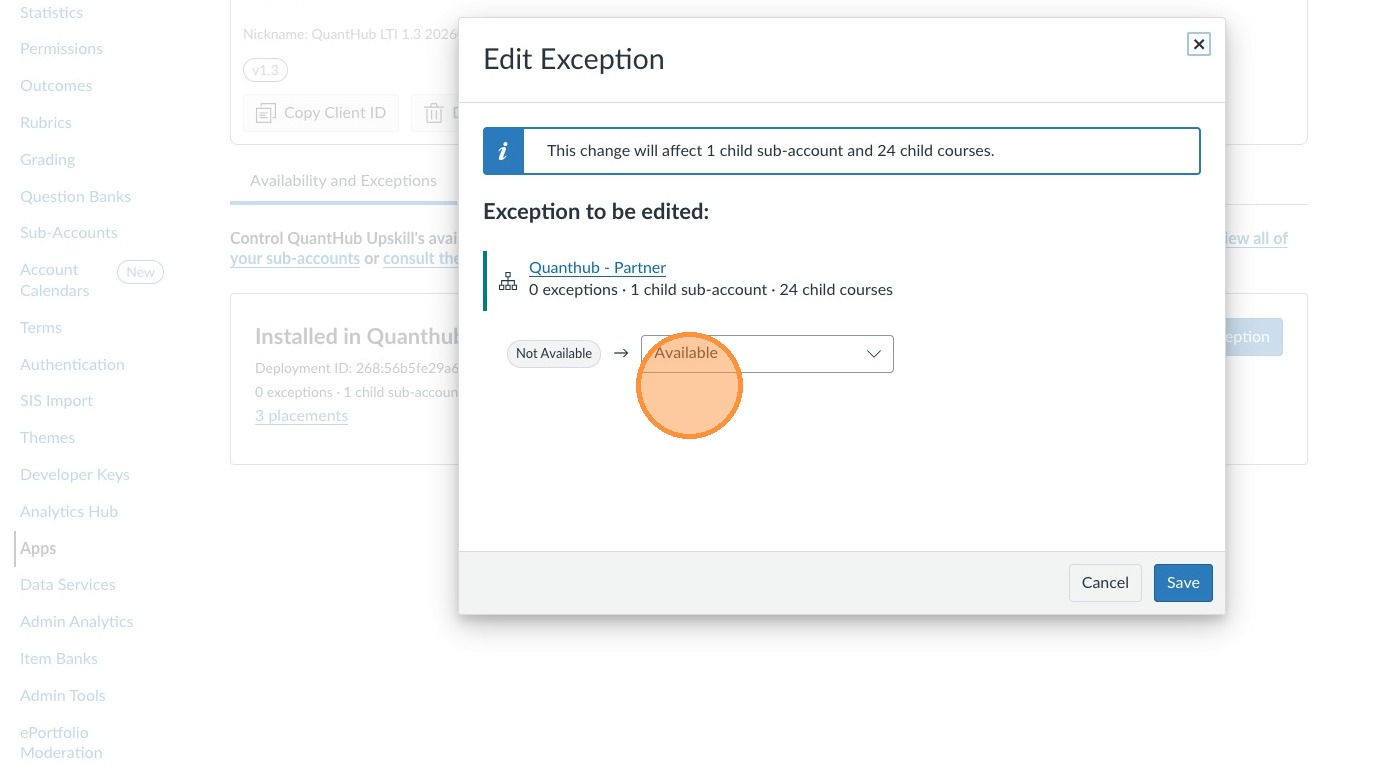This screenshot has width=1377, height=769.
Task: Open the Available status dropdown
Action: coord(766,354)
